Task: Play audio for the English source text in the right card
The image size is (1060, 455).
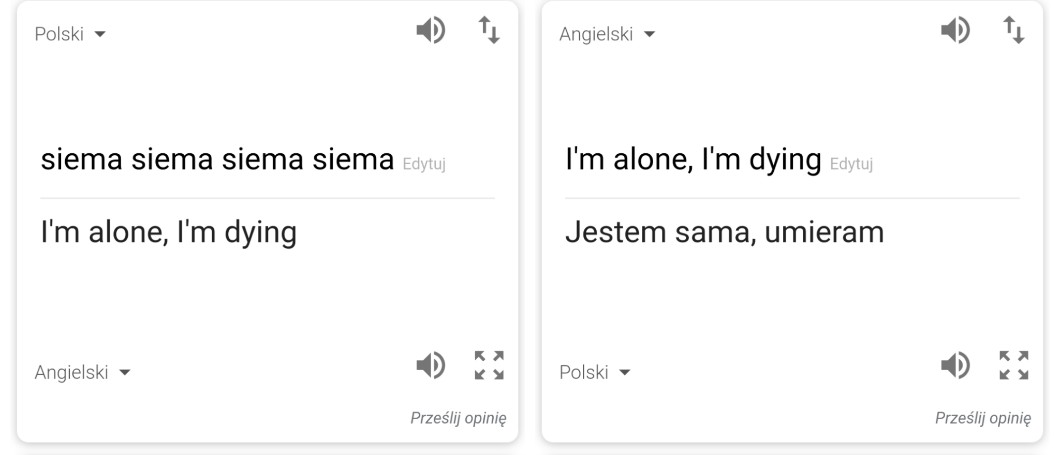Action: coord(953,32)
